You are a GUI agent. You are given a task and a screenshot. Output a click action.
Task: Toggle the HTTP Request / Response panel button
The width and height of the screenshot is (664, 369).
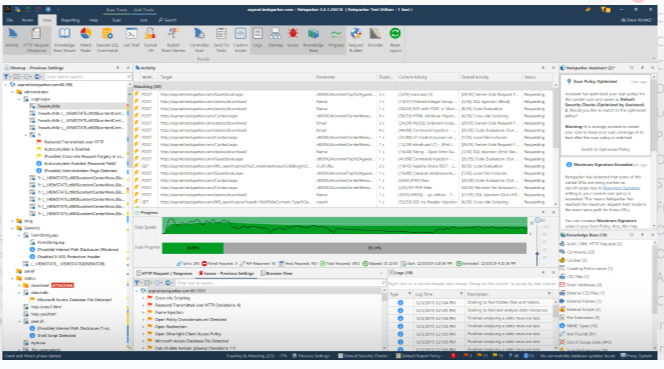[36, 40]
